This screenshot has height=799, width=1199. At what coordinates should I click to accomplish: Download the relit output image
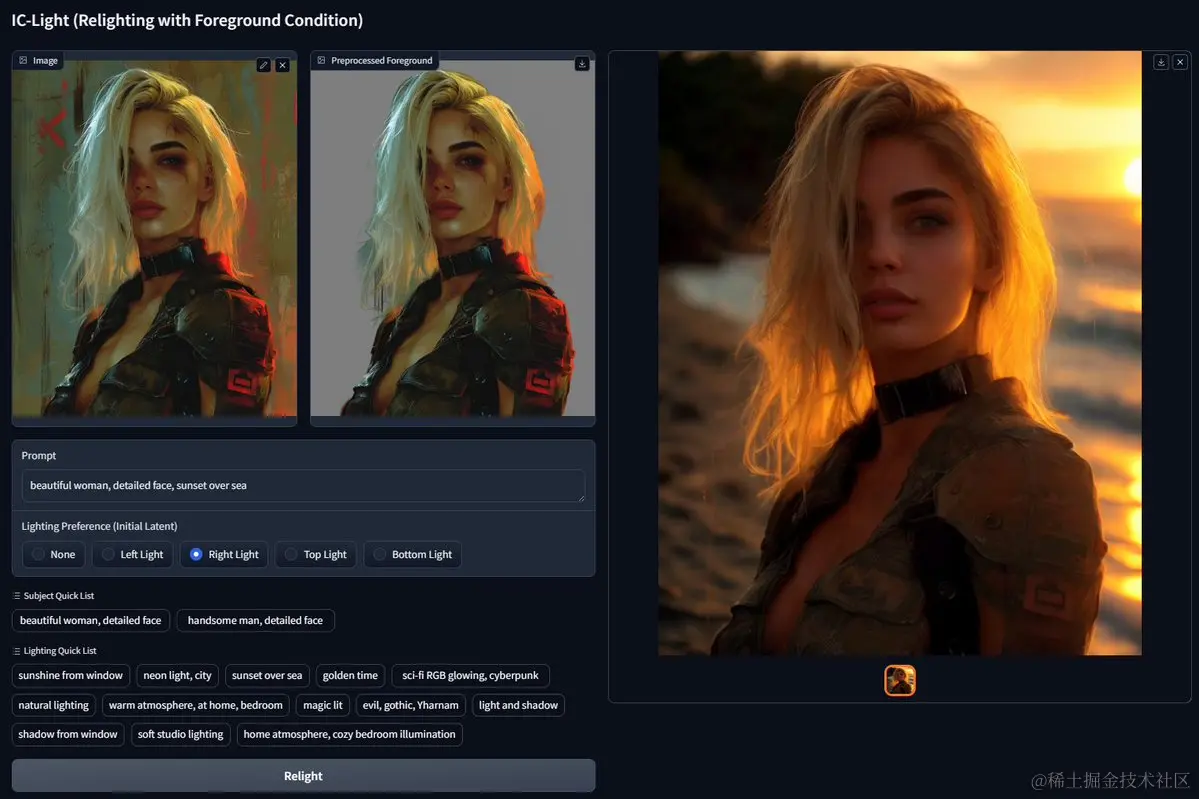(x=1161, y=62)
